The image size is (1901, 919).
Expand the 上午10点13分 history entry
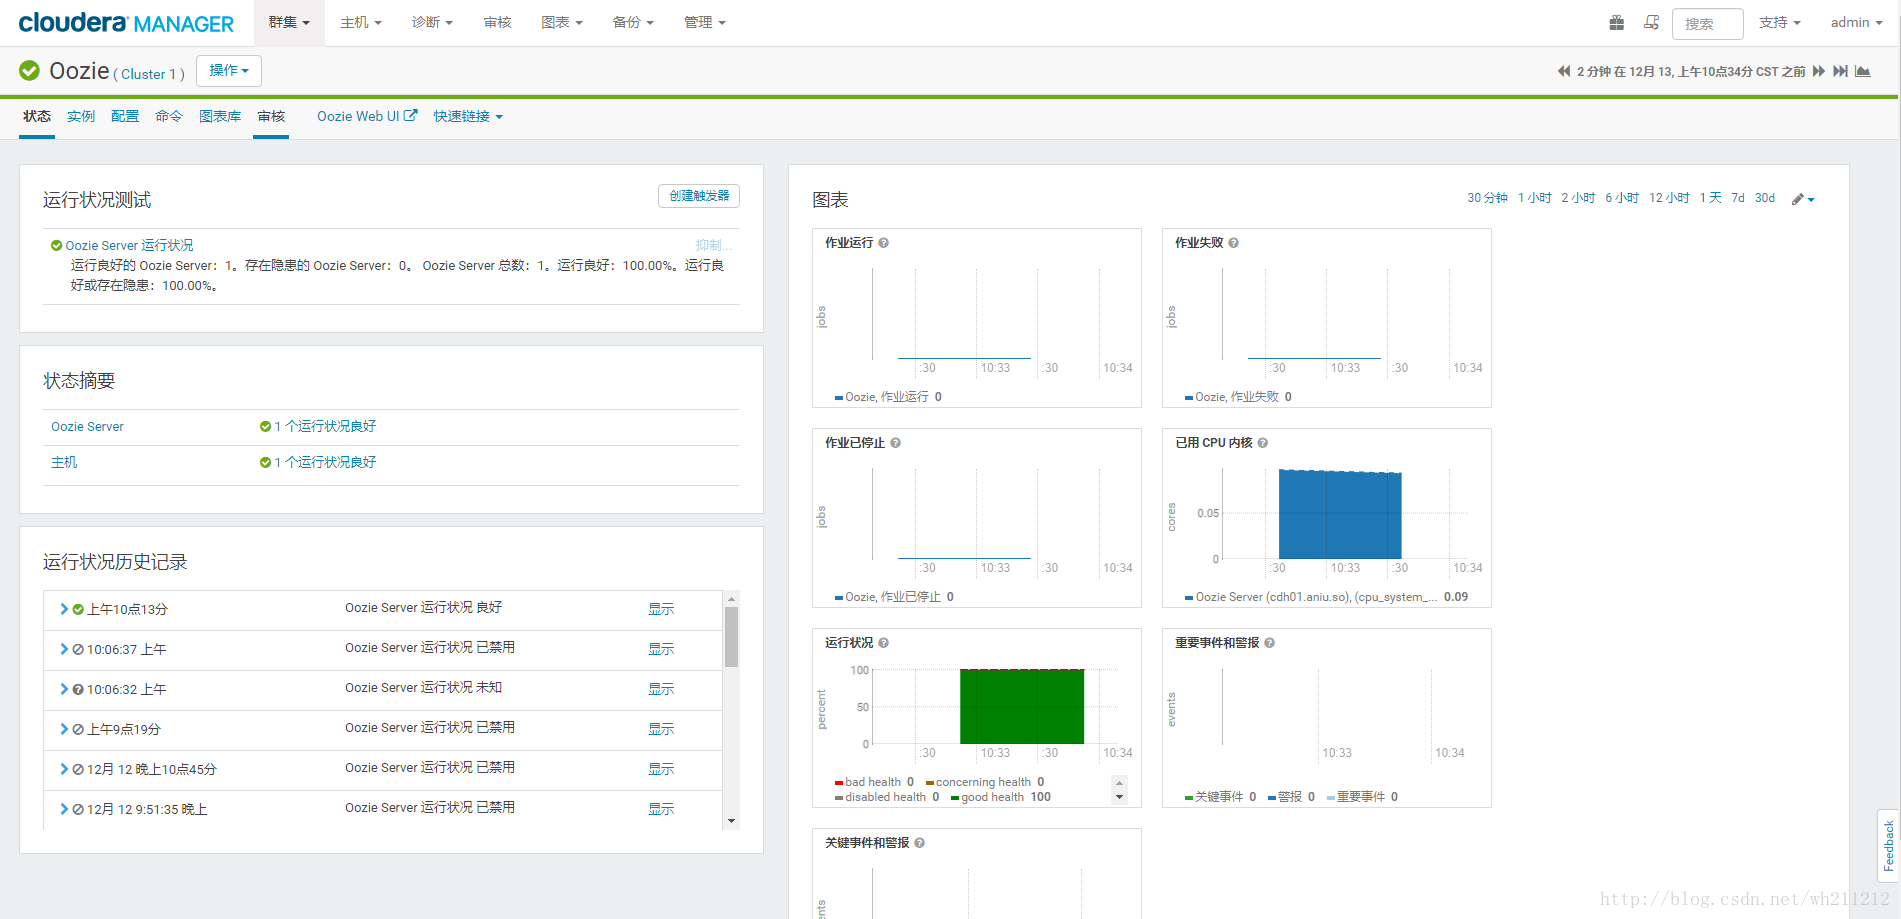pyautogui.click(x=64, y=609)
